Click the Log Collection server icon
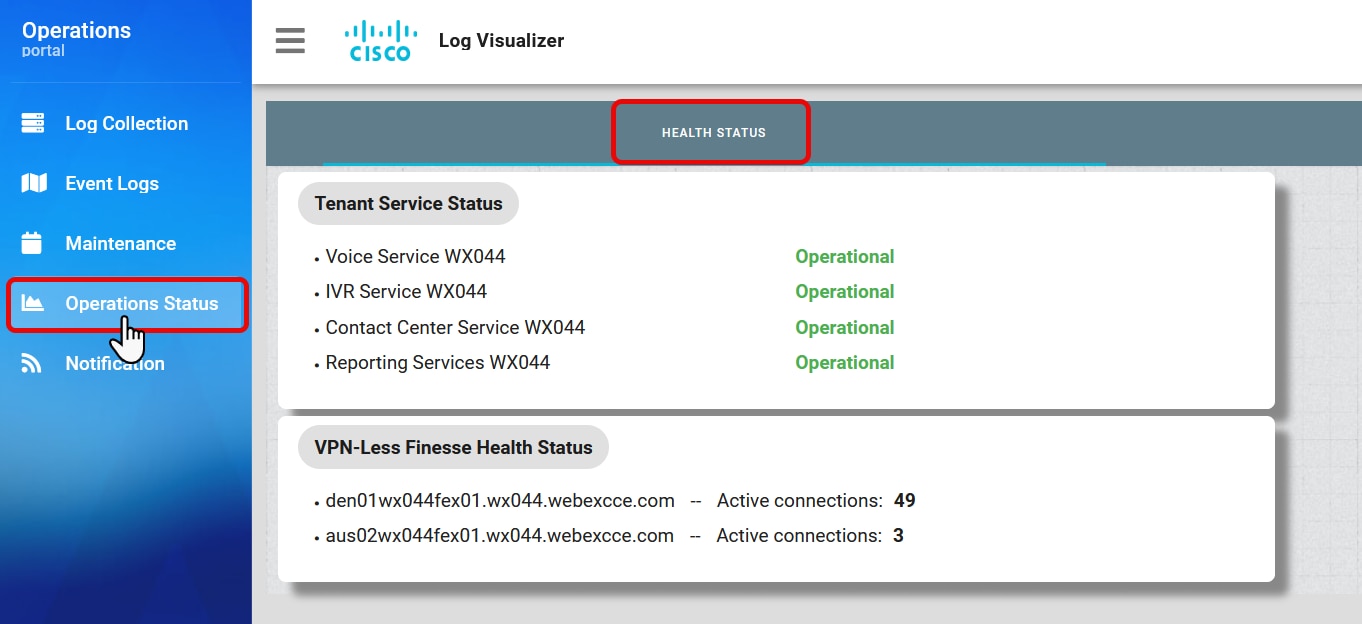This screenshot has height=624, width=1362. (x=33, y=123)
